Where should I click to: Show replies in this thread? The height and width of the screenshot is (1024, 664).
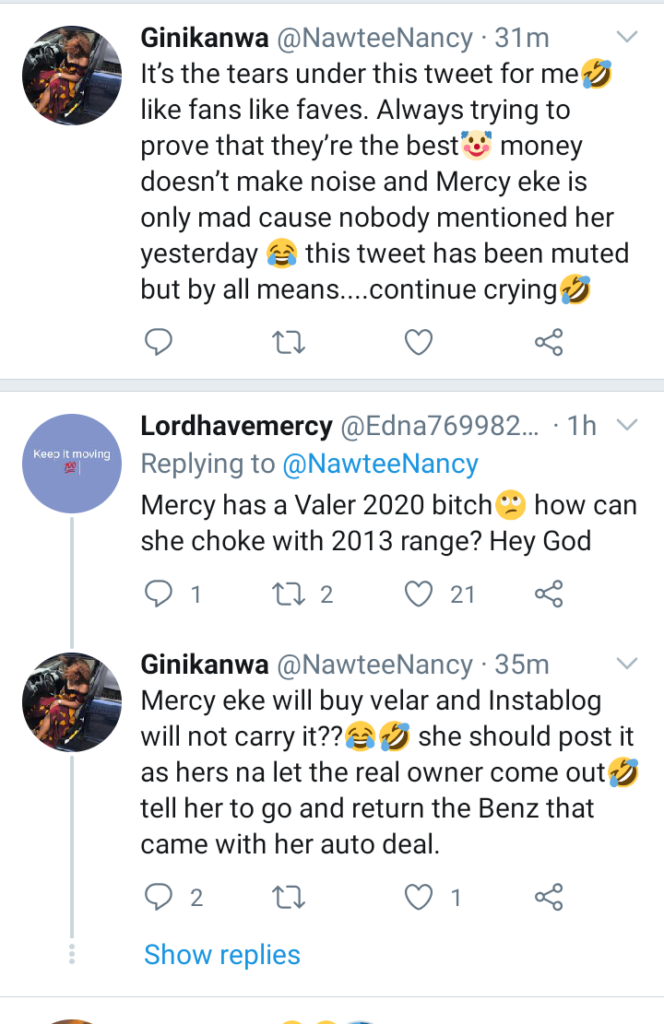pyautogui.click(x=222, y=955)
